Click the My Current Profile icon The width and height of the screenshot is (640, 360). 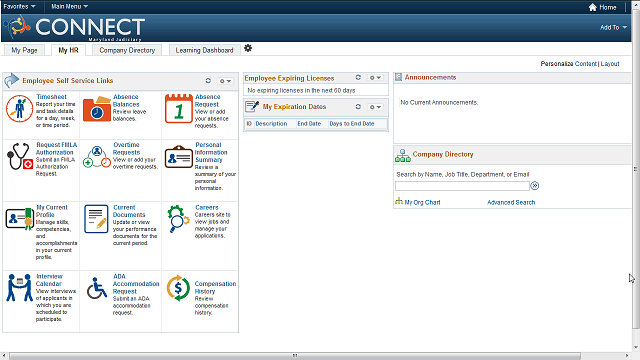tap(19, 219)
